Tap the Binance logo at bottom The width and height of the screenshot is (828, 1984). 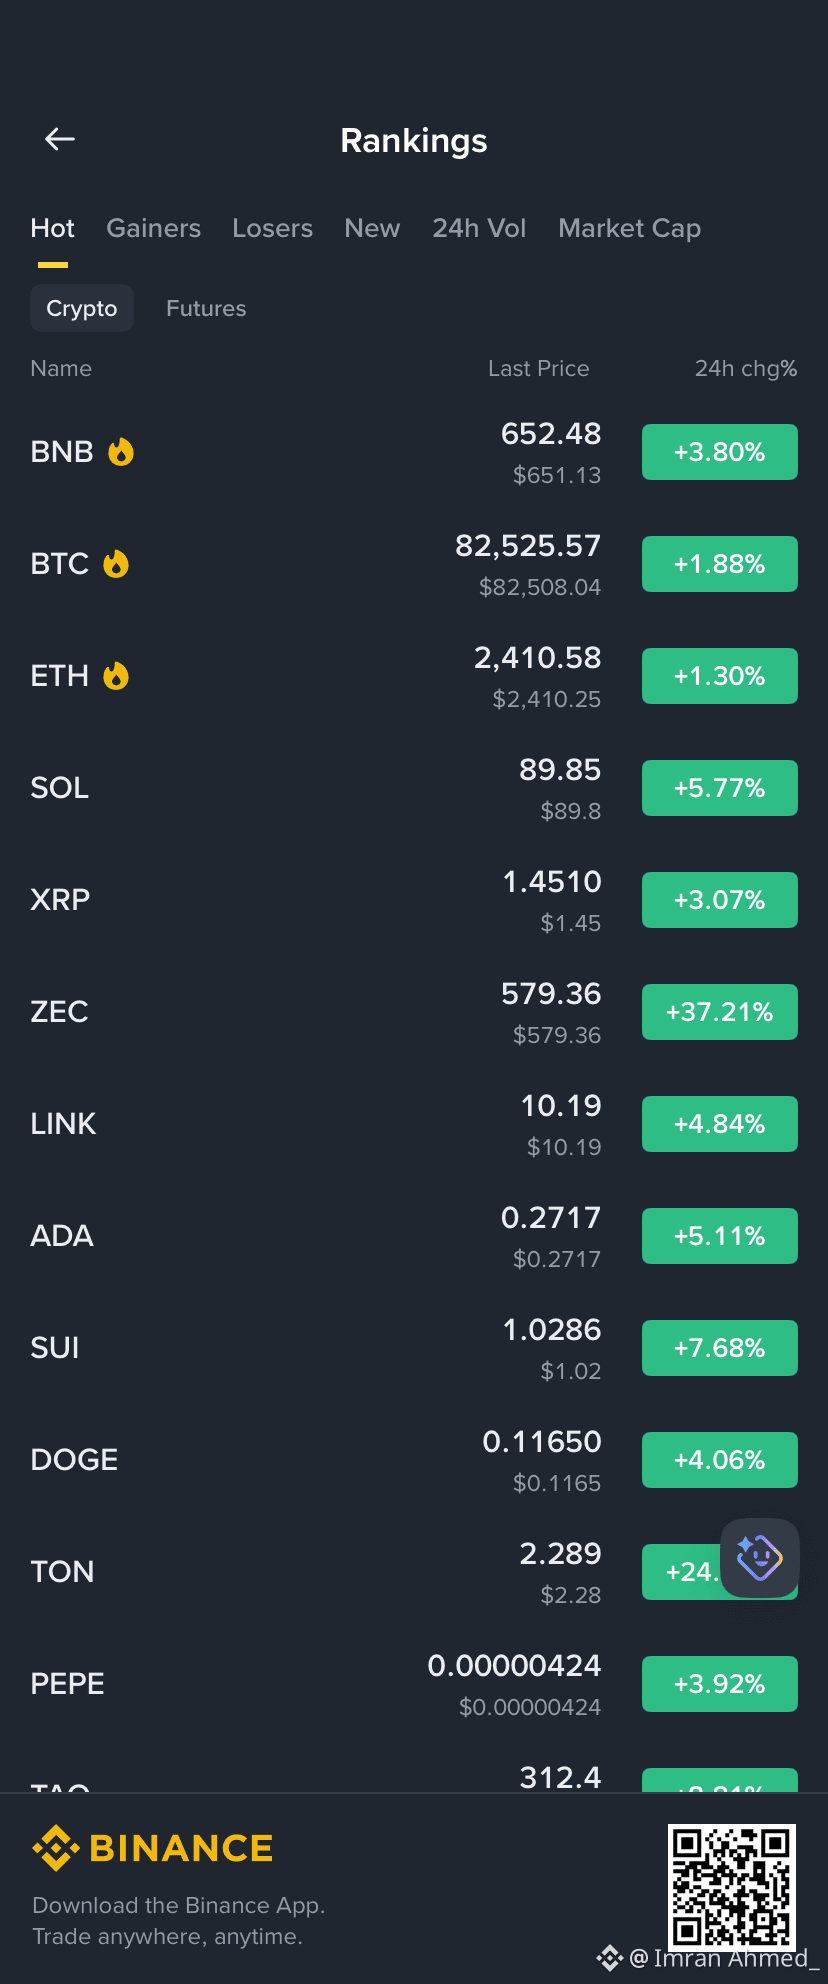click(x=152, y=1848)
